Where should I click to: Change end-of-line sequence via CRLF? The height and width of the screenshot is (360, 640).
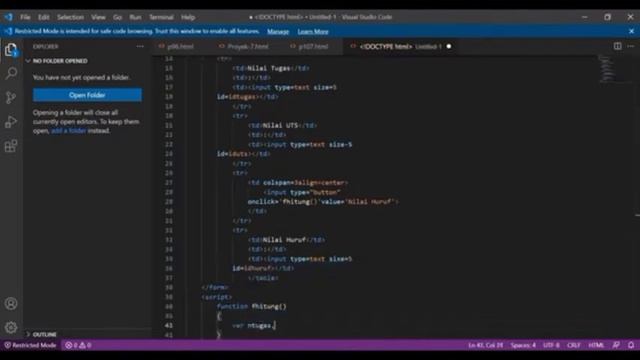point(573,345)
